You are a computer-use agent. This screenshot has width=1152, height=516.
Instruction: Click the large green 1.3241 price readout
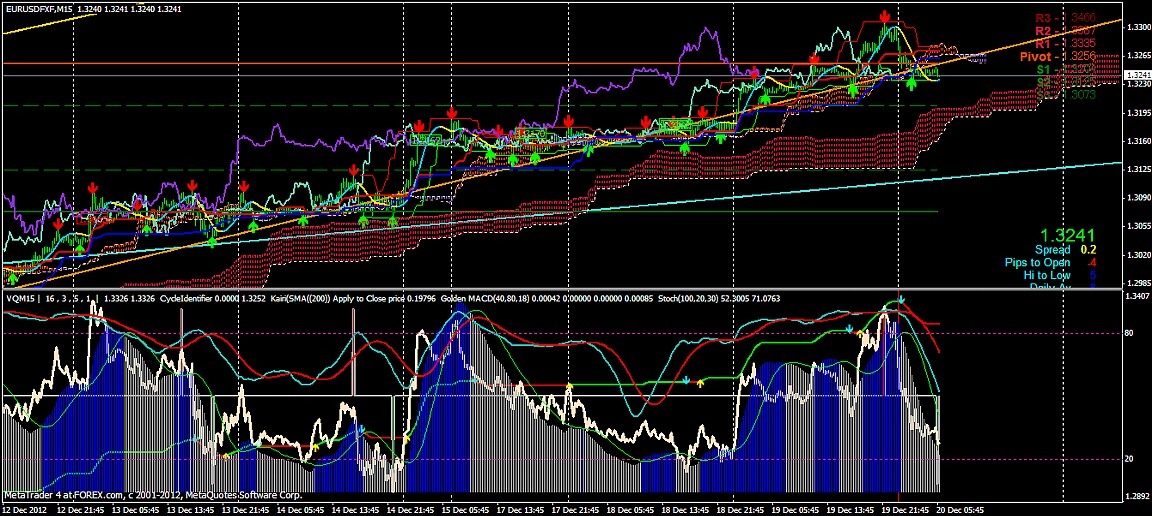pos(1070,235)
